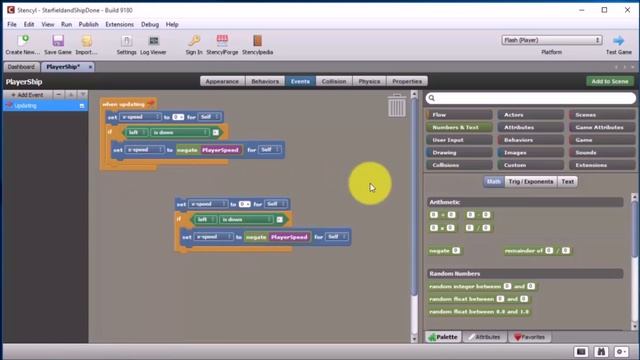
Task: Click the move event down arrow
Action: 82,95
